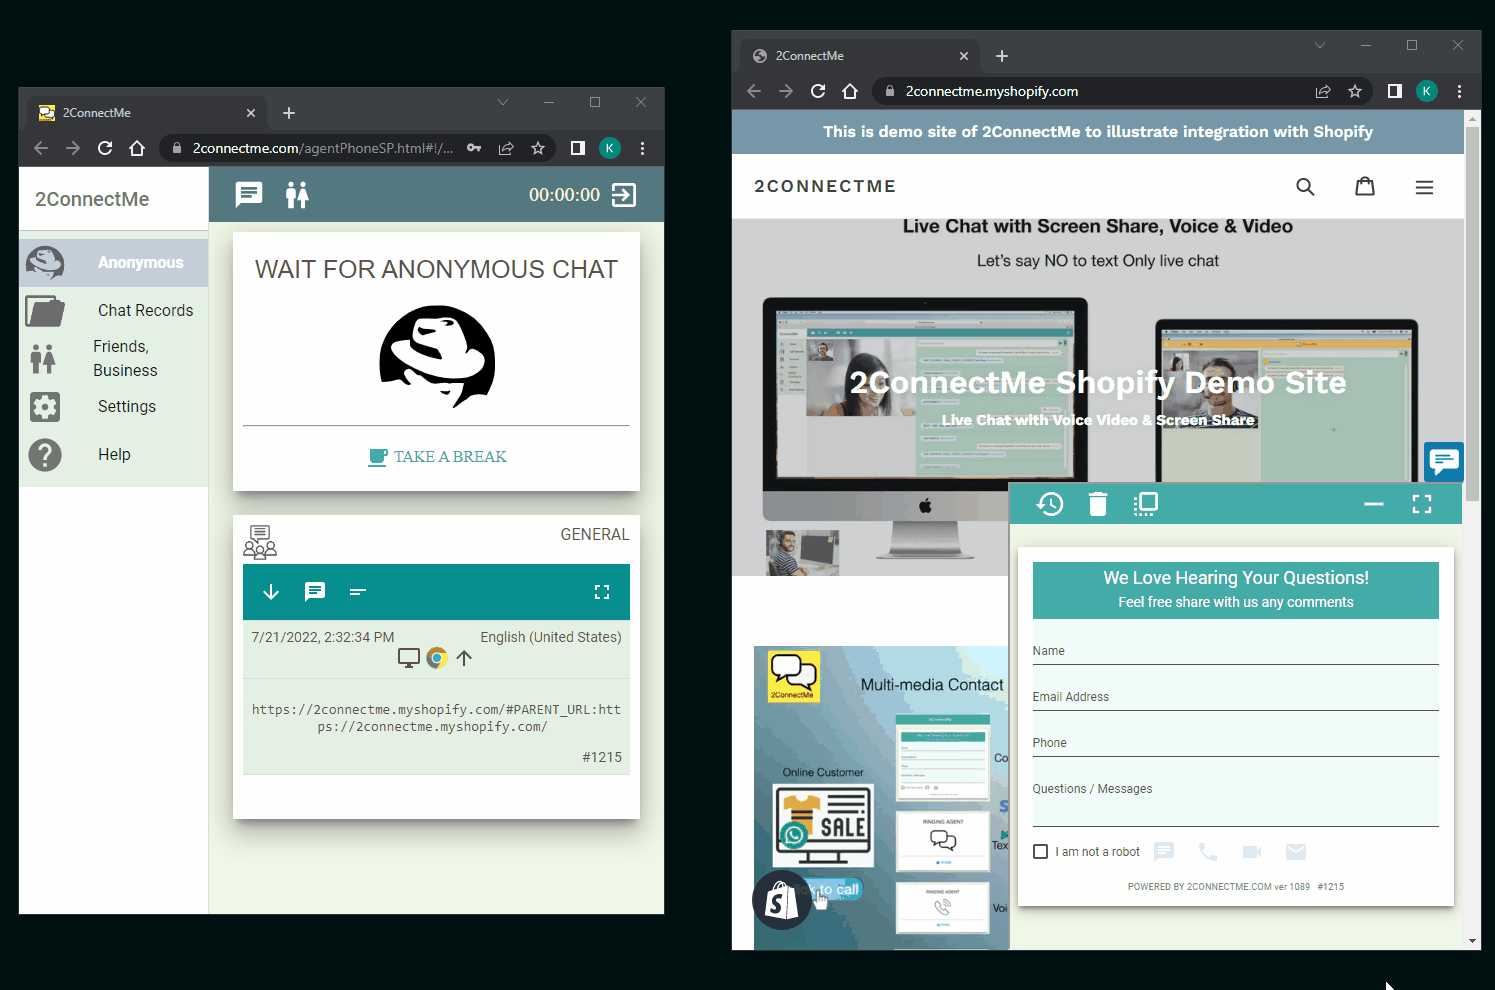The height and width of the screenshot is (990, 1495).
Task: Go to home in agent browser window
Action: point(137,148)
